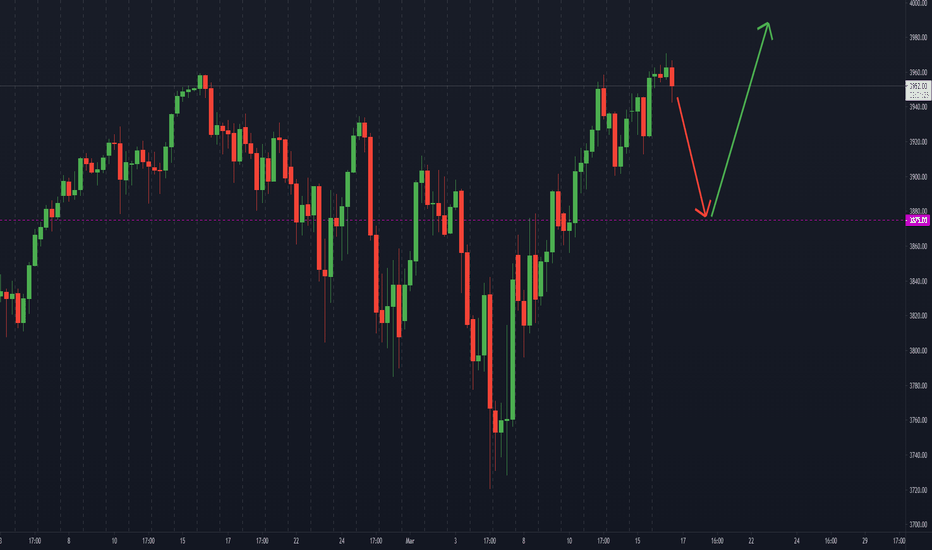Click the 4000.00 price axis label
Image resolution: width=932 pixels, height=550 pixels.
click(x=918, y=3)
